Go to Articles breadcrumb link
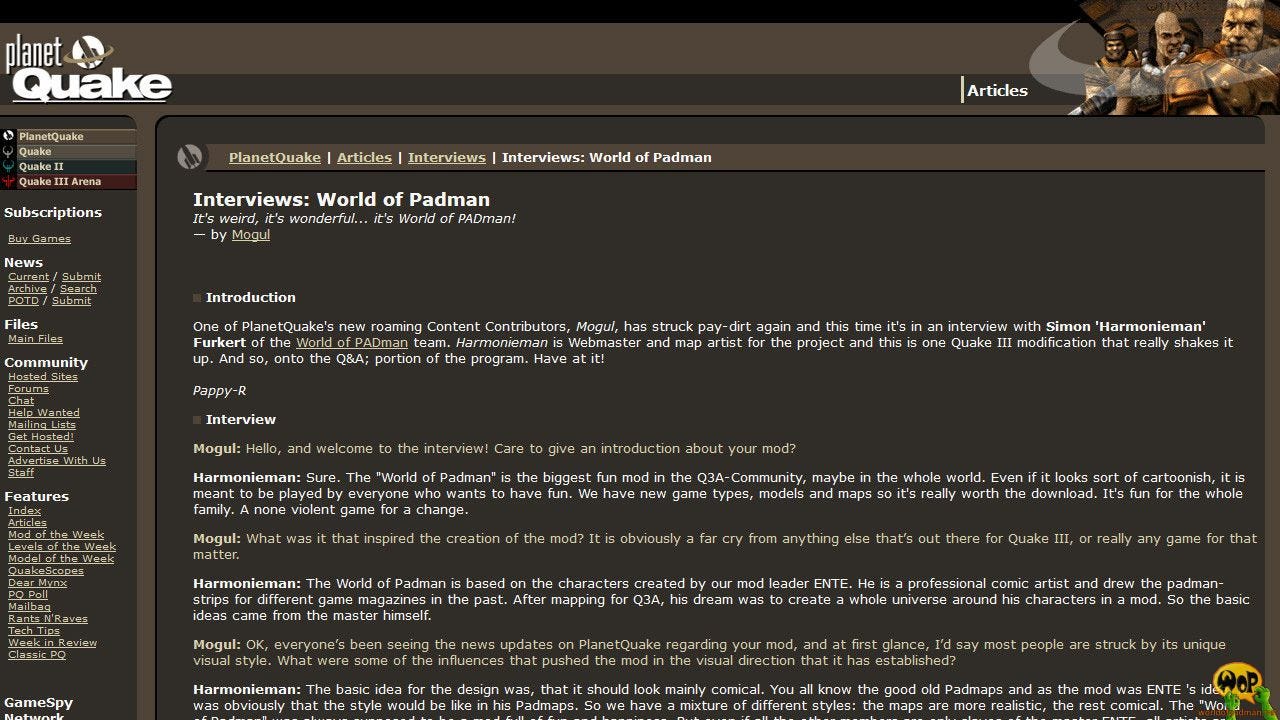The image size is (1280, 720). (x=364, y=157)
